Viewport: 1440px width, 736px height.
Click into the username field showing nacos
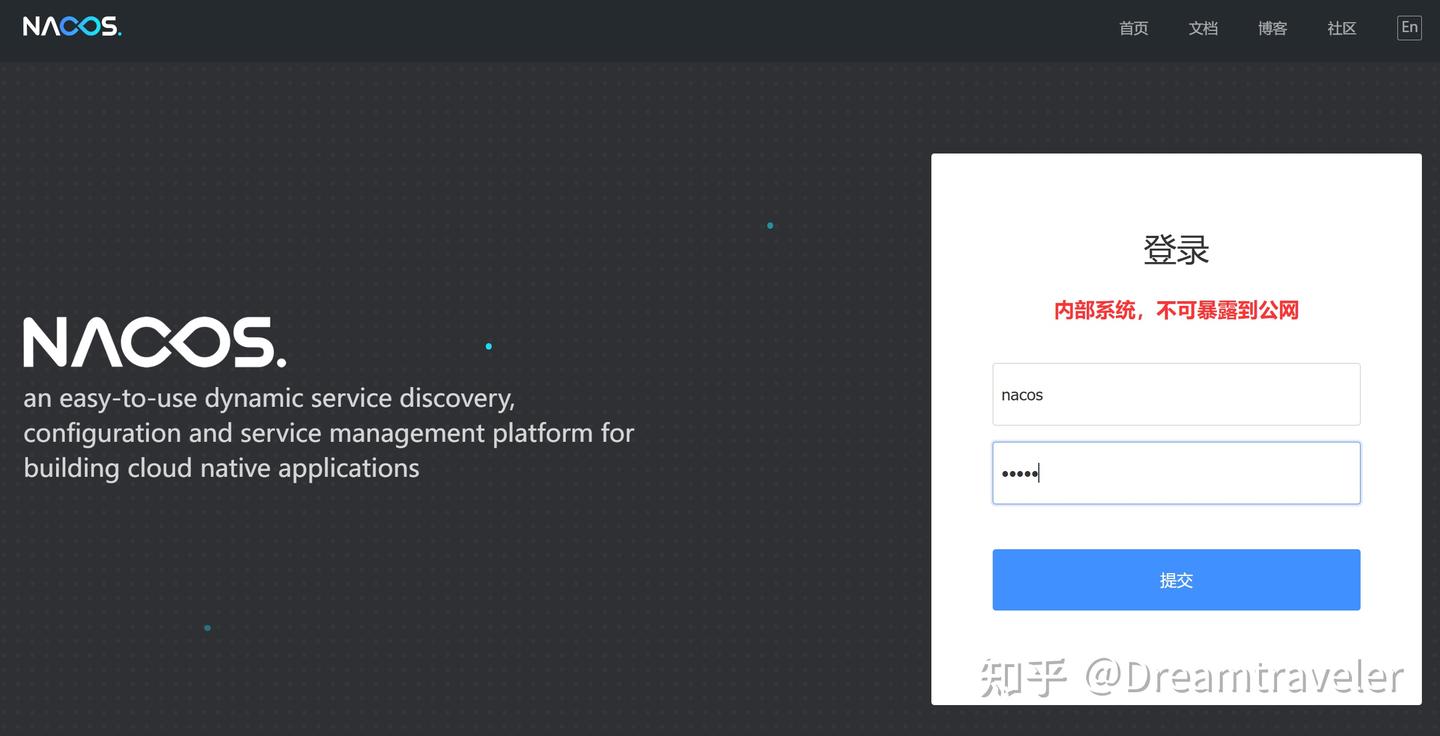coord(1176,394)
